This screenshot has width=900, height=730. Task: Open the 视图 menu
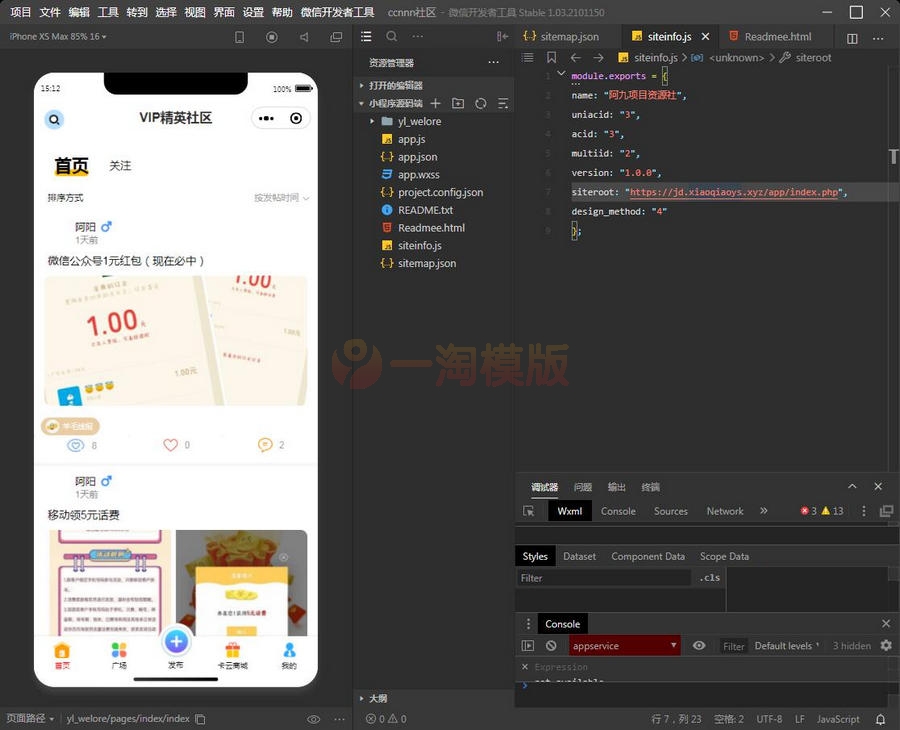tap(195, 12)
